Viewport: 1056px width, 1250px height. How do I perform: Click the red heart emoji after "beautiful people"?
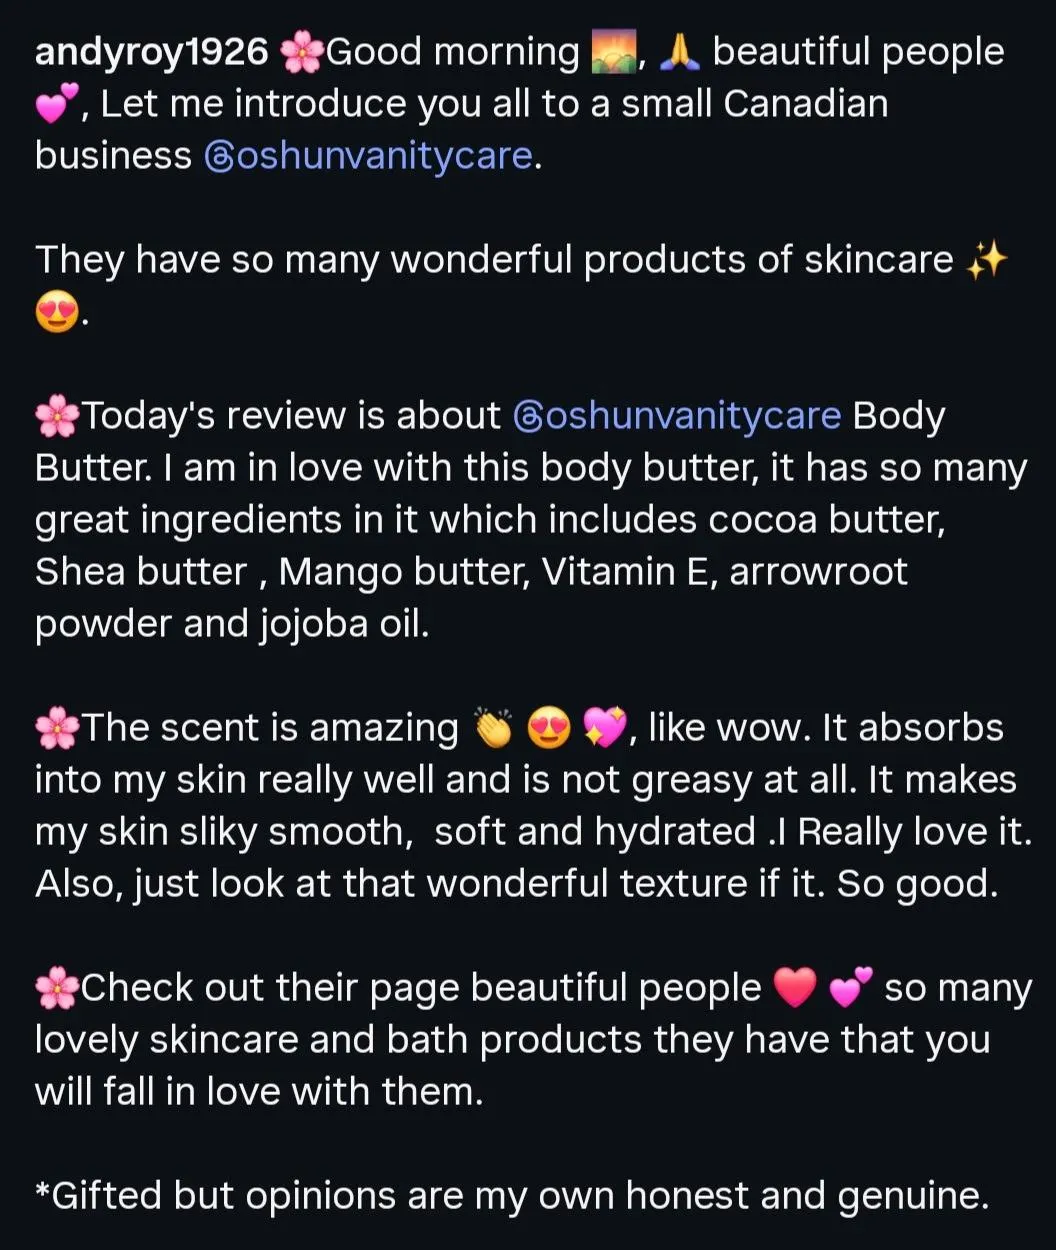(796, 988)
